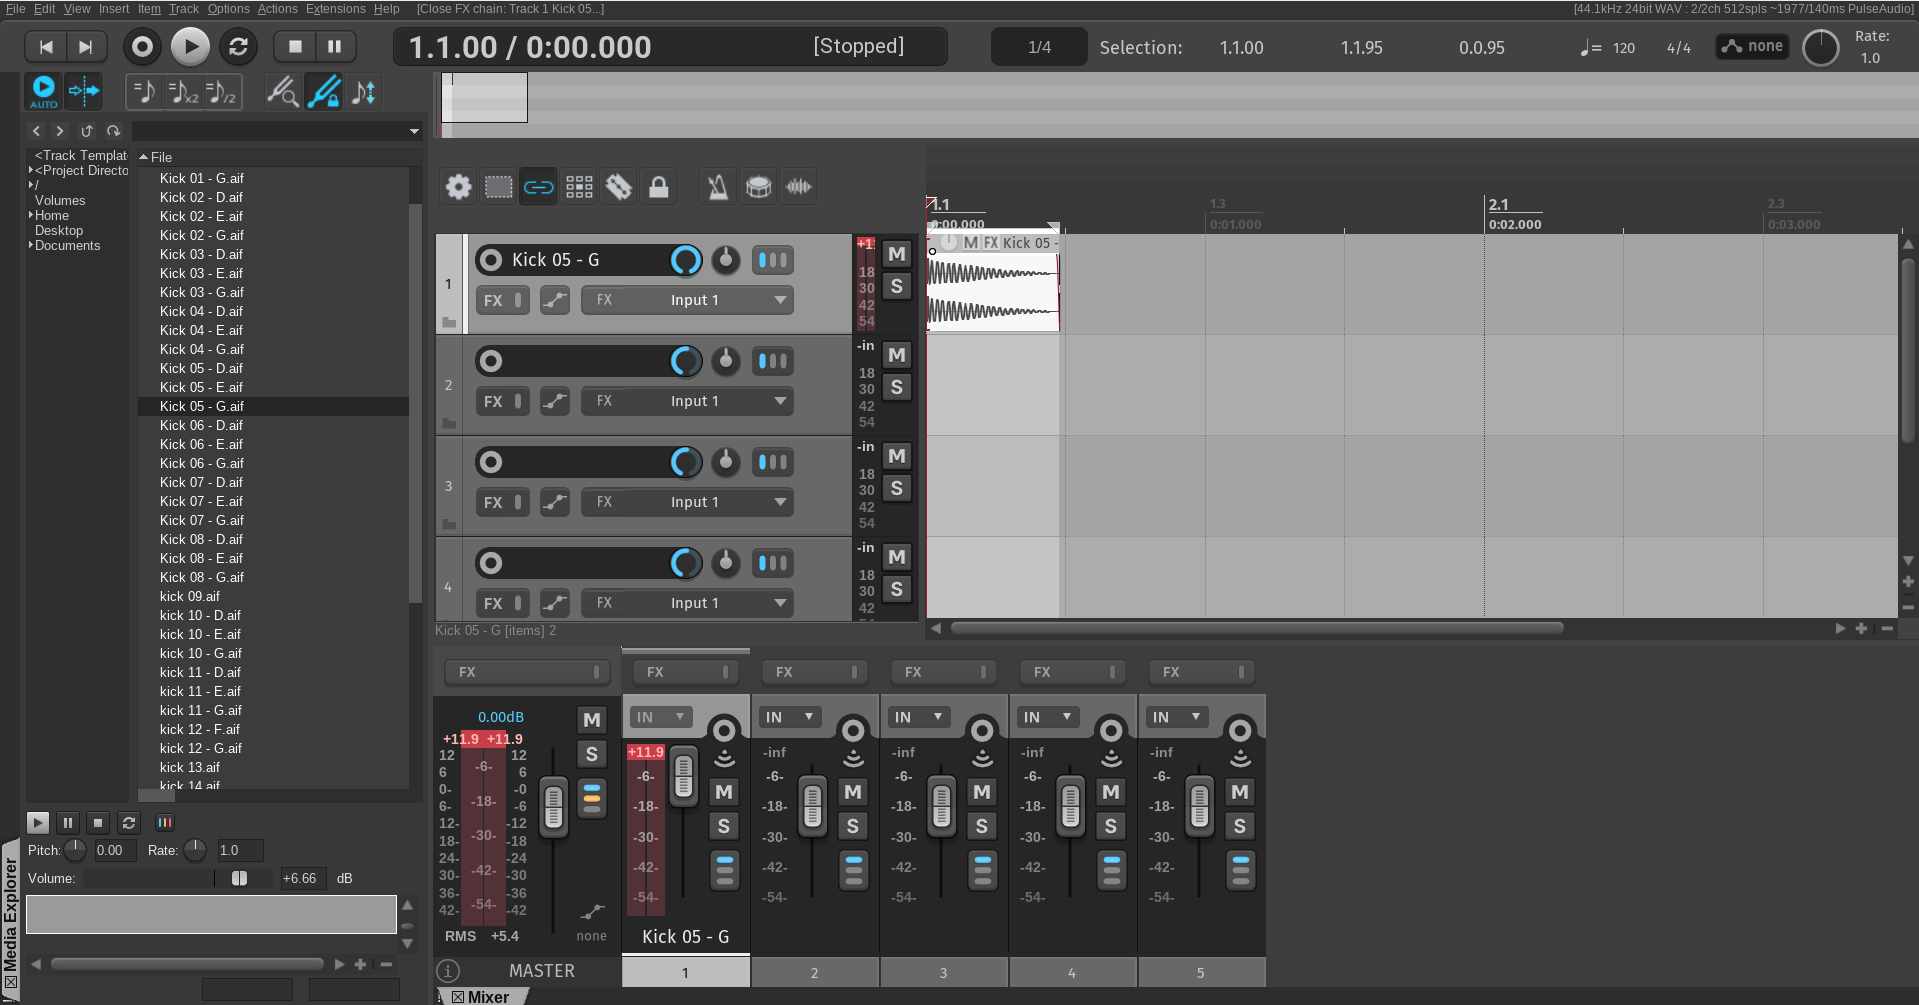
Task: Click the transport Play button
Action: click(190, 46)
